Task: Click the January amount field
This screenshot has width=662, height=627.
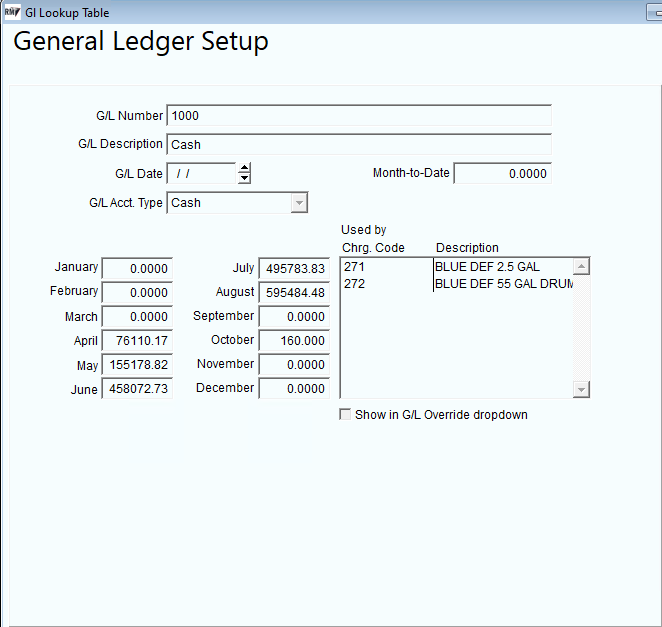Action: pyautogui.click(x=137, y=268)
